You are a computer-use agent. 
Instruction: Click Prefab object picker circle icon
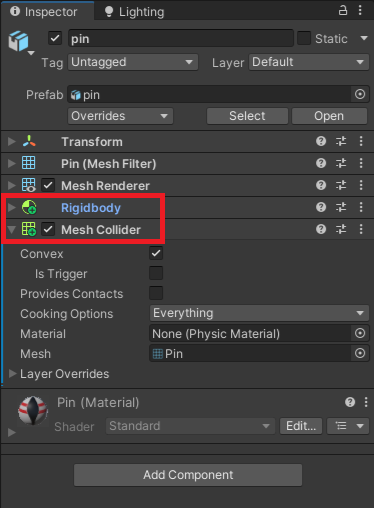360,94
